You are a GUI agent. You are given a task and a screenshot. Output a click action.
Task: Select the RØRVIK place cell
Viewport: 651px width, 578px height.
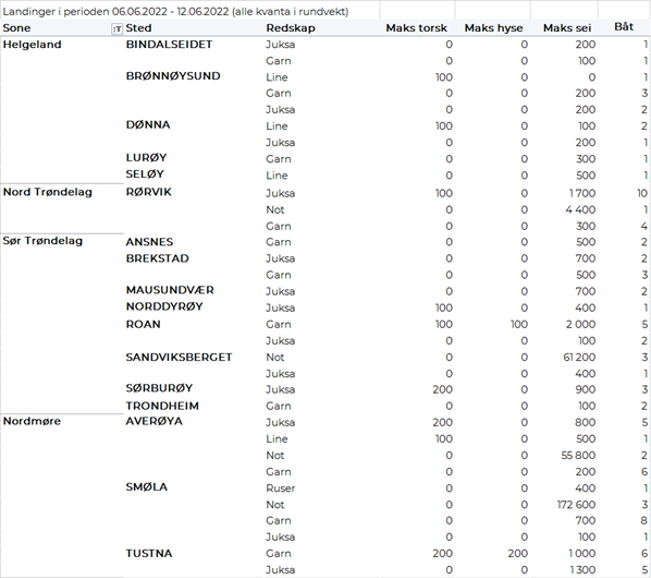[148, 192]
